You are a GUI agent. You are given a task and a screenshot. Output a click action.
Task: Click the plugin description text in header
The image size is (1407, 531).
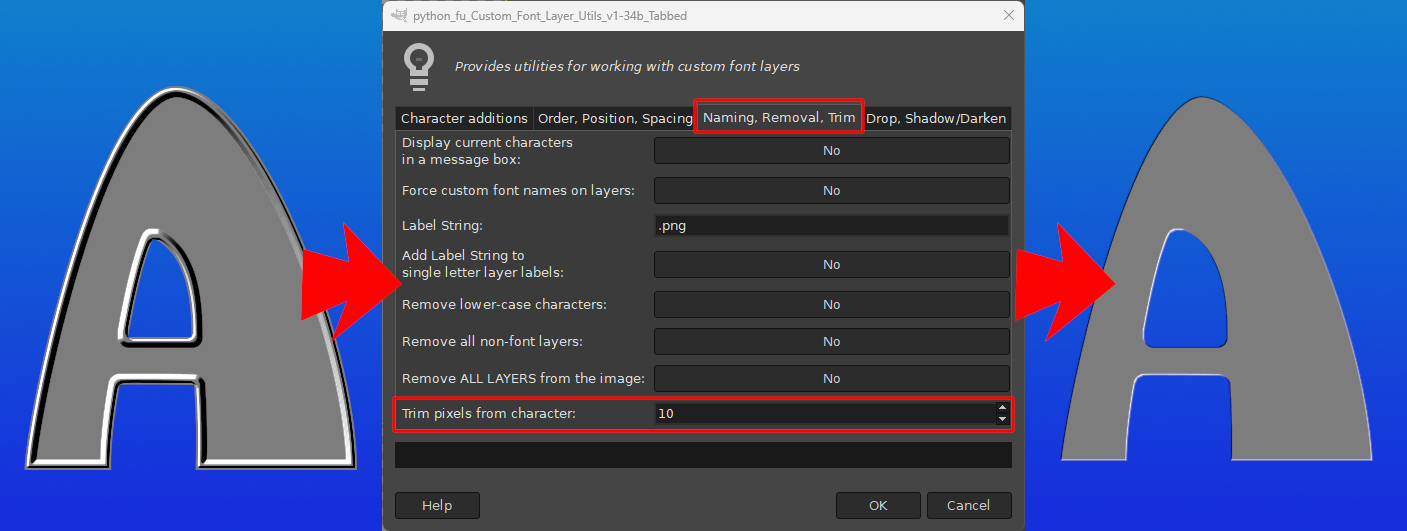click(627, 67)
